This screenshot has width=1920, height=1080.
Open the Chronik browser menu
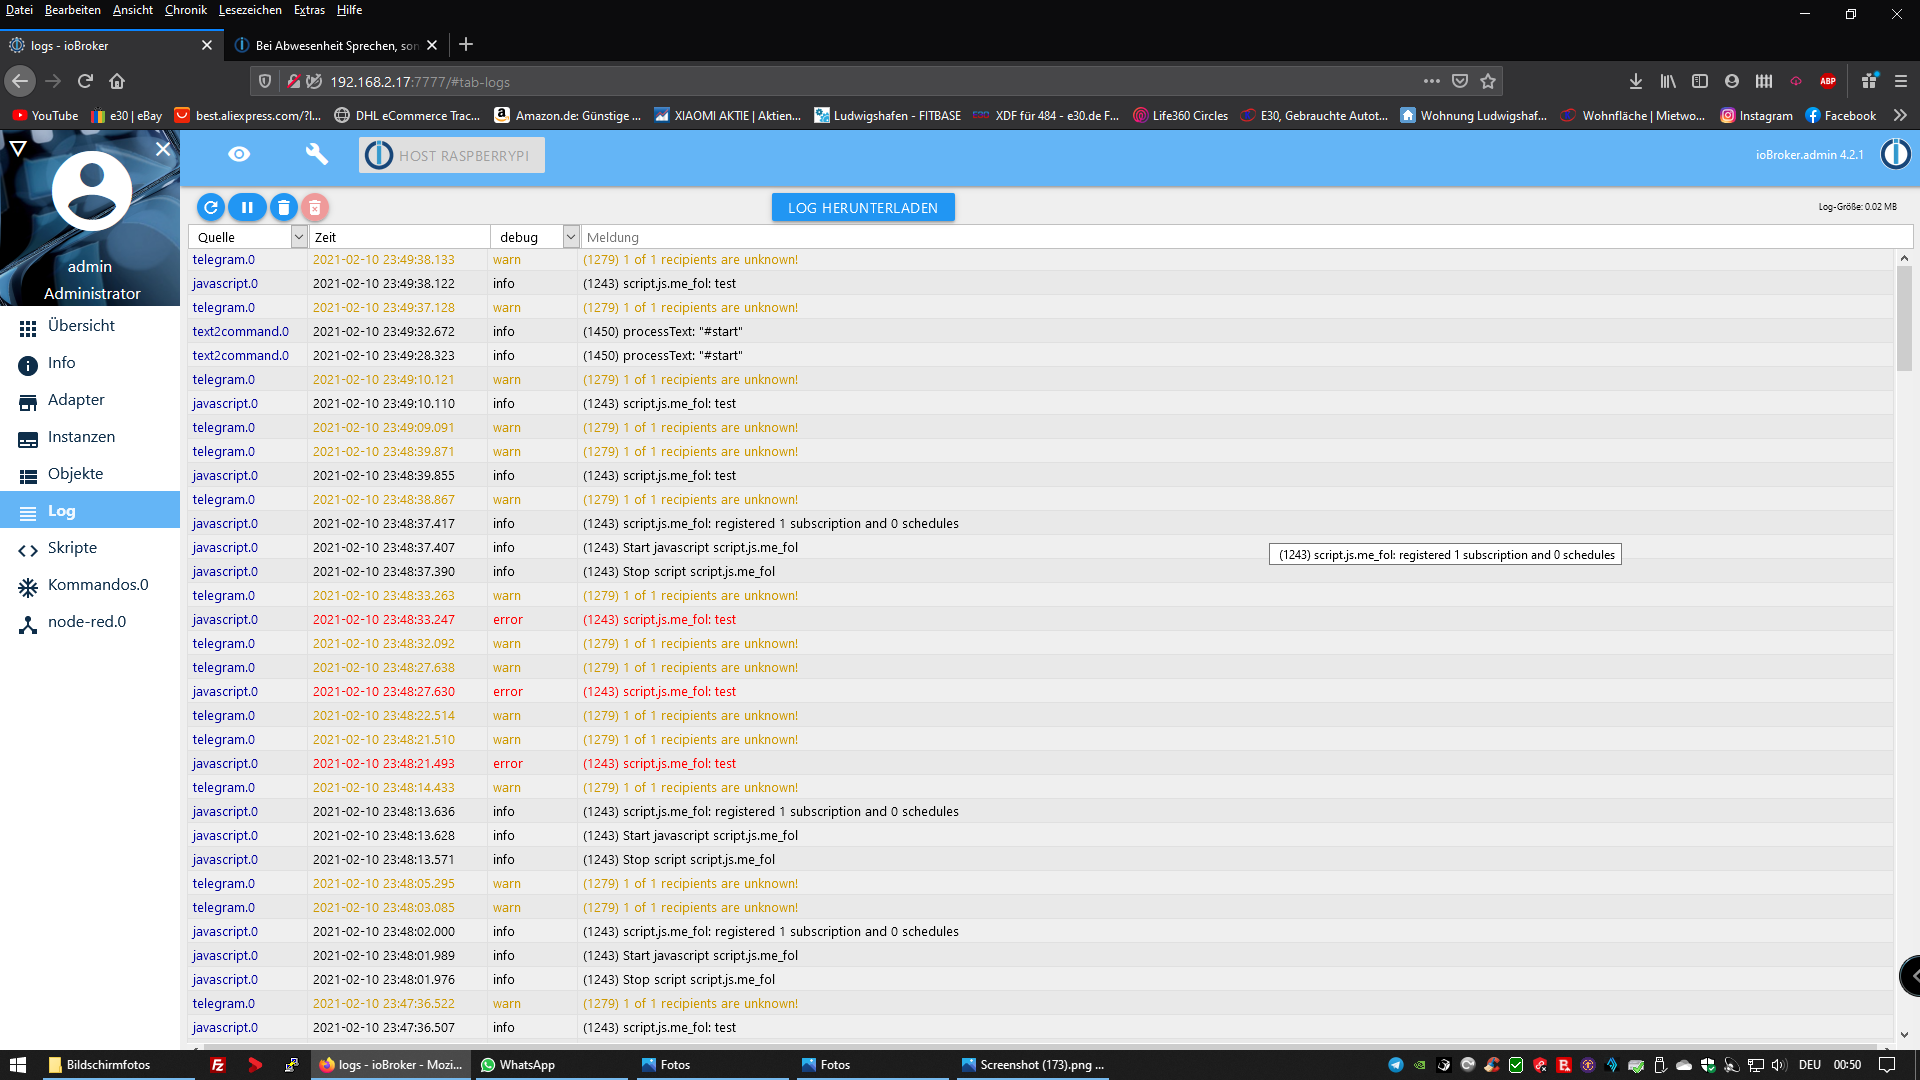(185, 10)
